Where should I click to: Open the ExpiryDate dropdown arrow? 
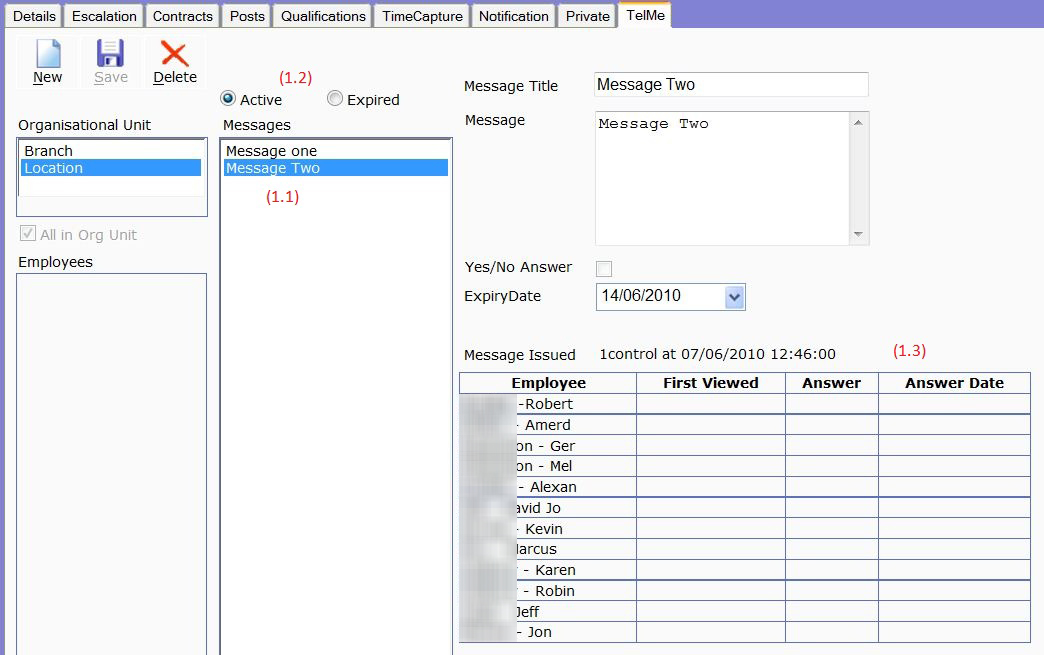pos(734,297)
